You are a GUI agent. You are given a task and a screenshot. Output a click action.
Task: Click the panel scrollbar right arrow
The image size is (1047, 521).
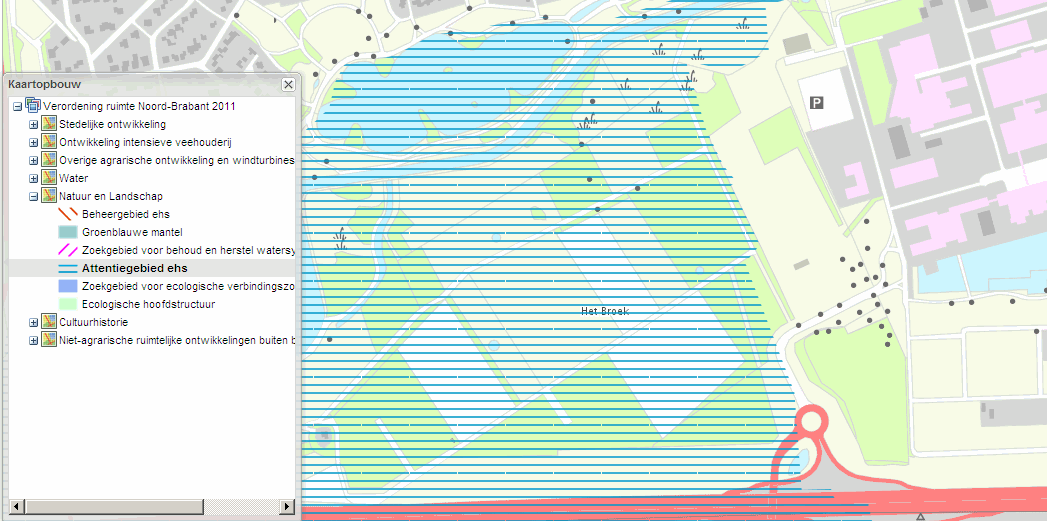(287, 506)
